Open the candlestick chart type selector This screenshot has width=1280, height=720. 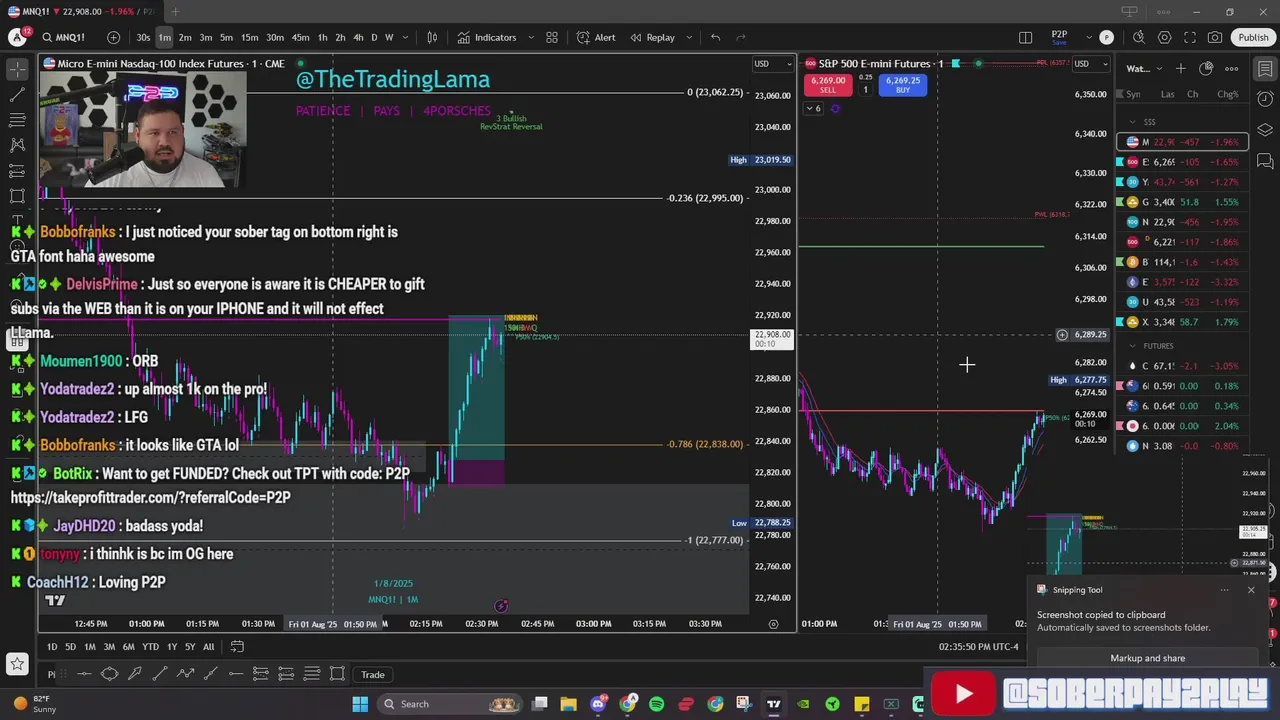[432, 37]
